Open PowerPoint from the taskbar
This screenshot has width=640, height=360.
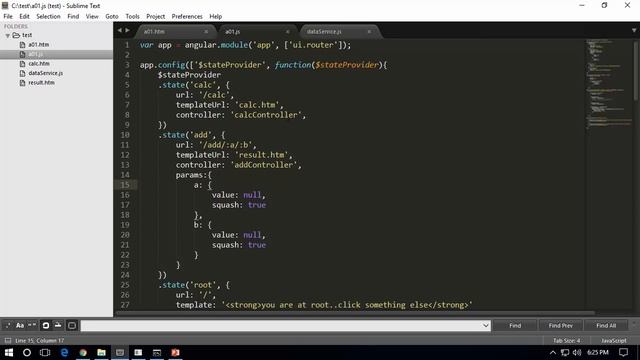(176, 352)
